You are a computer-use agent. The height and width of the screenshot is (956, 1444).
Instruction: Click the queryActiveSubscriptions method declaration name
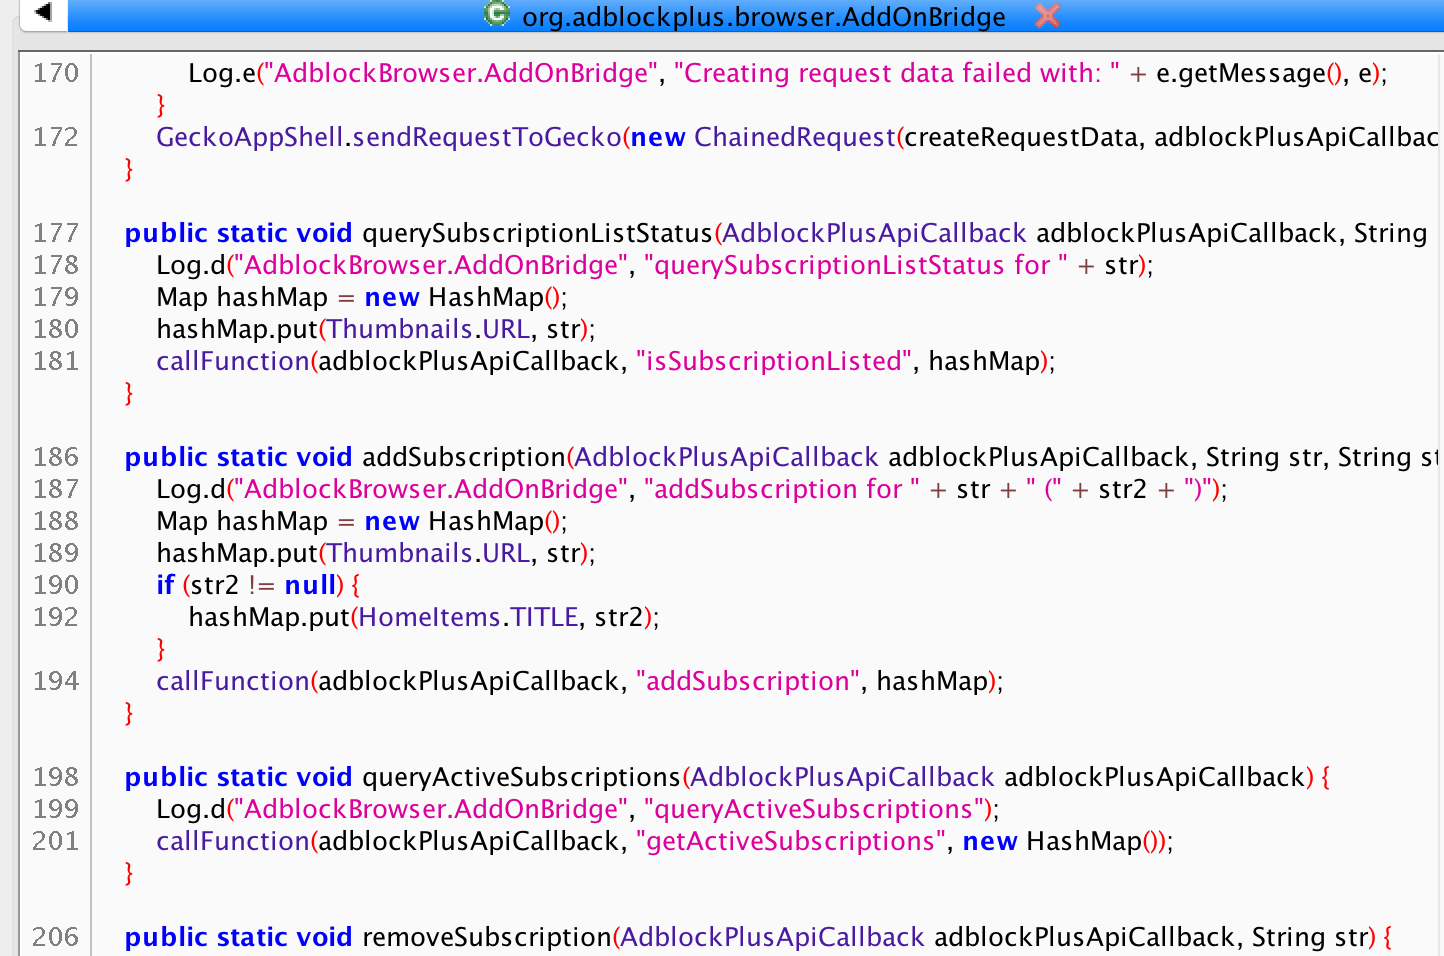(x=521, y=777)
